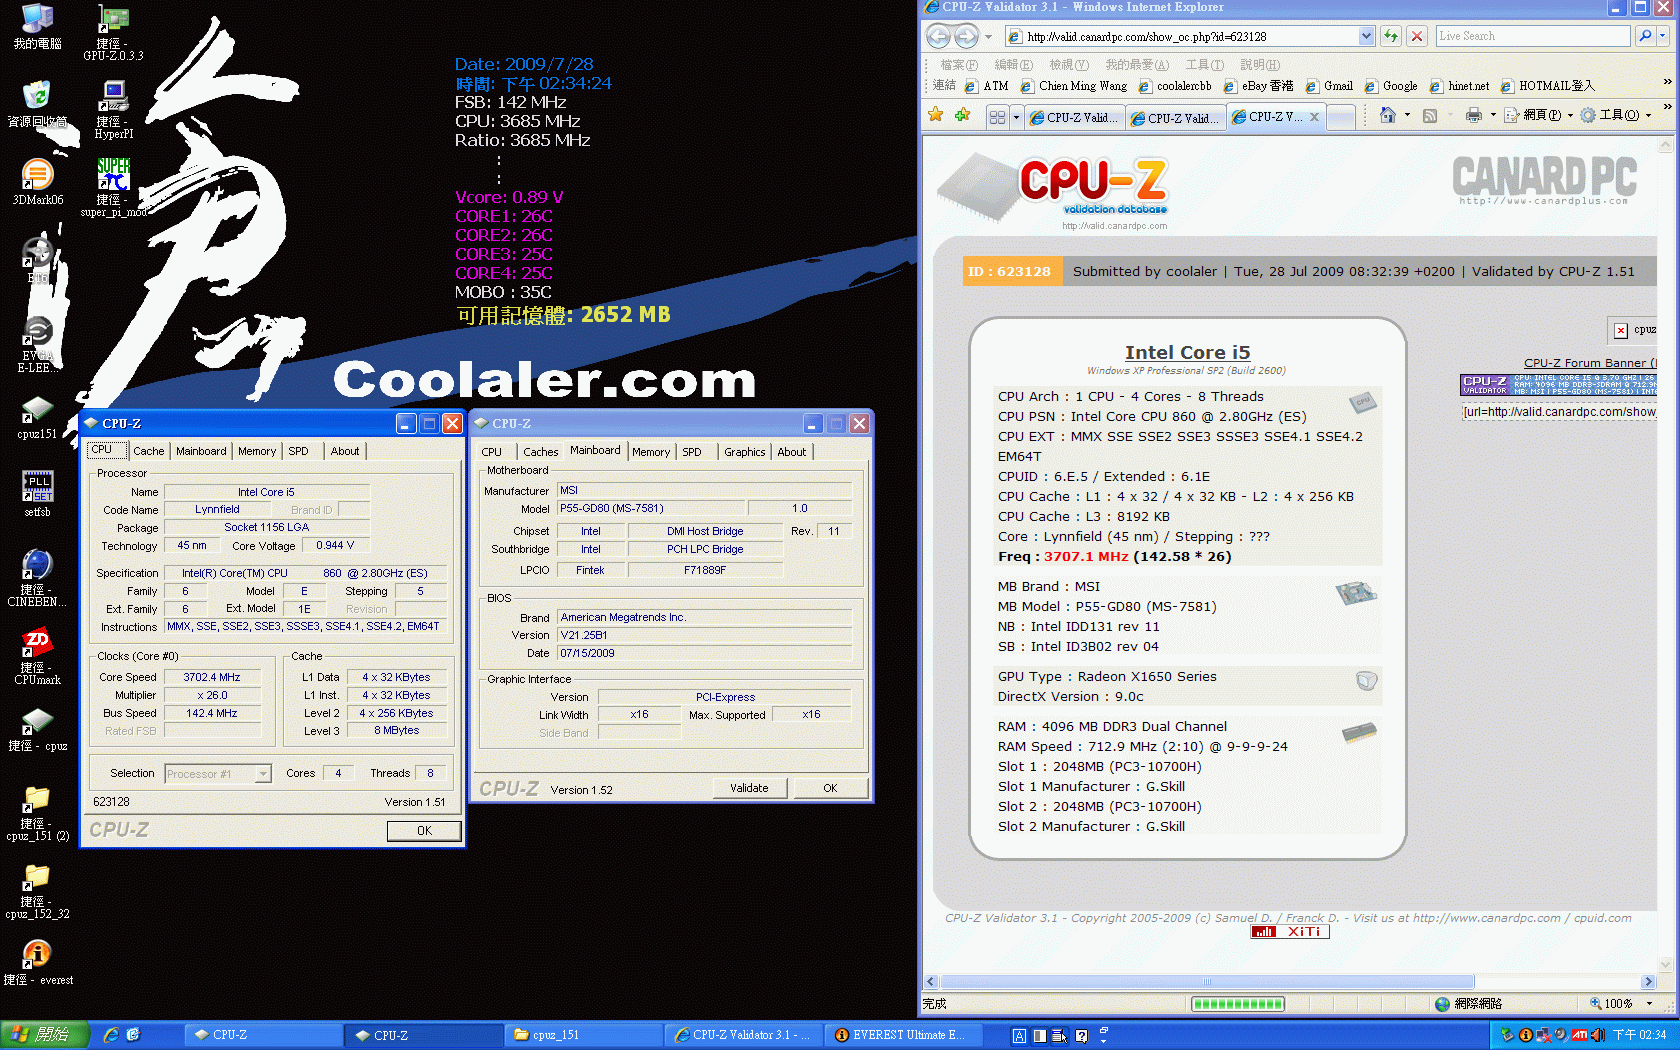The image size is (1680, 1050).
Task: Switch to Cache tab in left CPU-Z window
Action: click(149, 451)
